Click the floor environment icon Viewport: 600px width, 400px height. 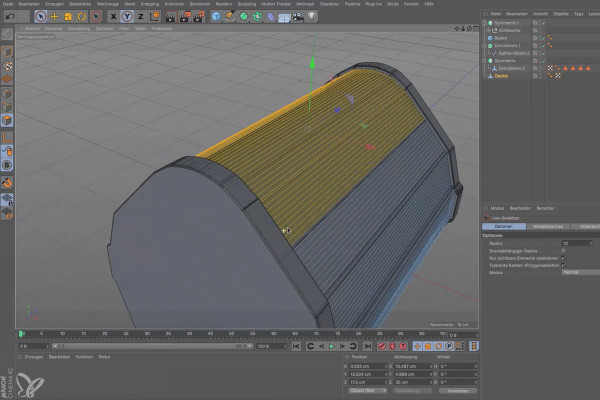point(284,17)
